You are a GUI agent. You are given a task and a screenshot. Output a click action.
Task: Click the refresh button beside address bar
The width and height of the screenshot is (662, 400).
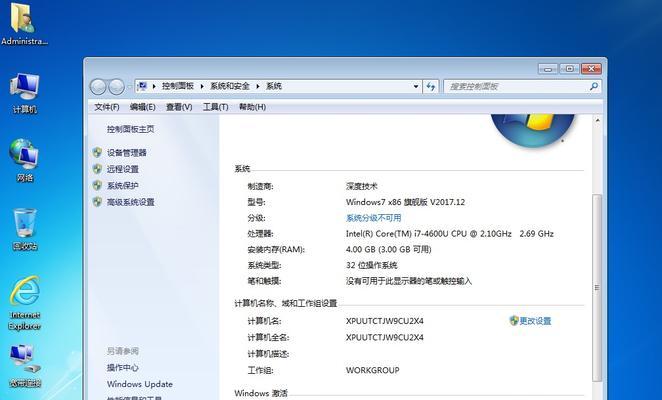[x=431, y=86]
